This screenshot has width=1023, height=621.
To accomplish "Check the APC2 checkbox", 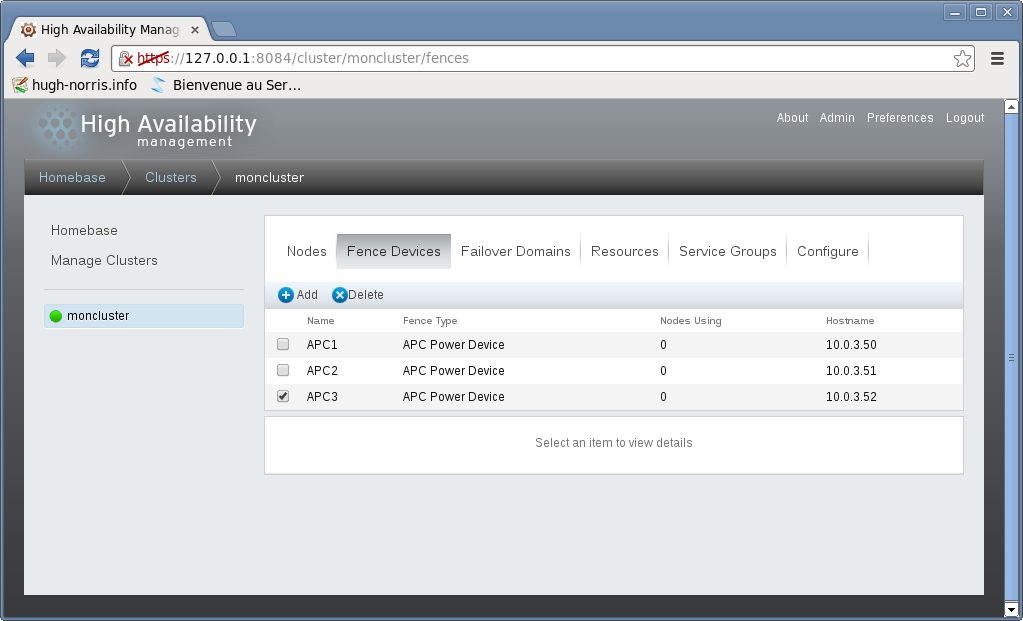I will (x=283, y=371).
